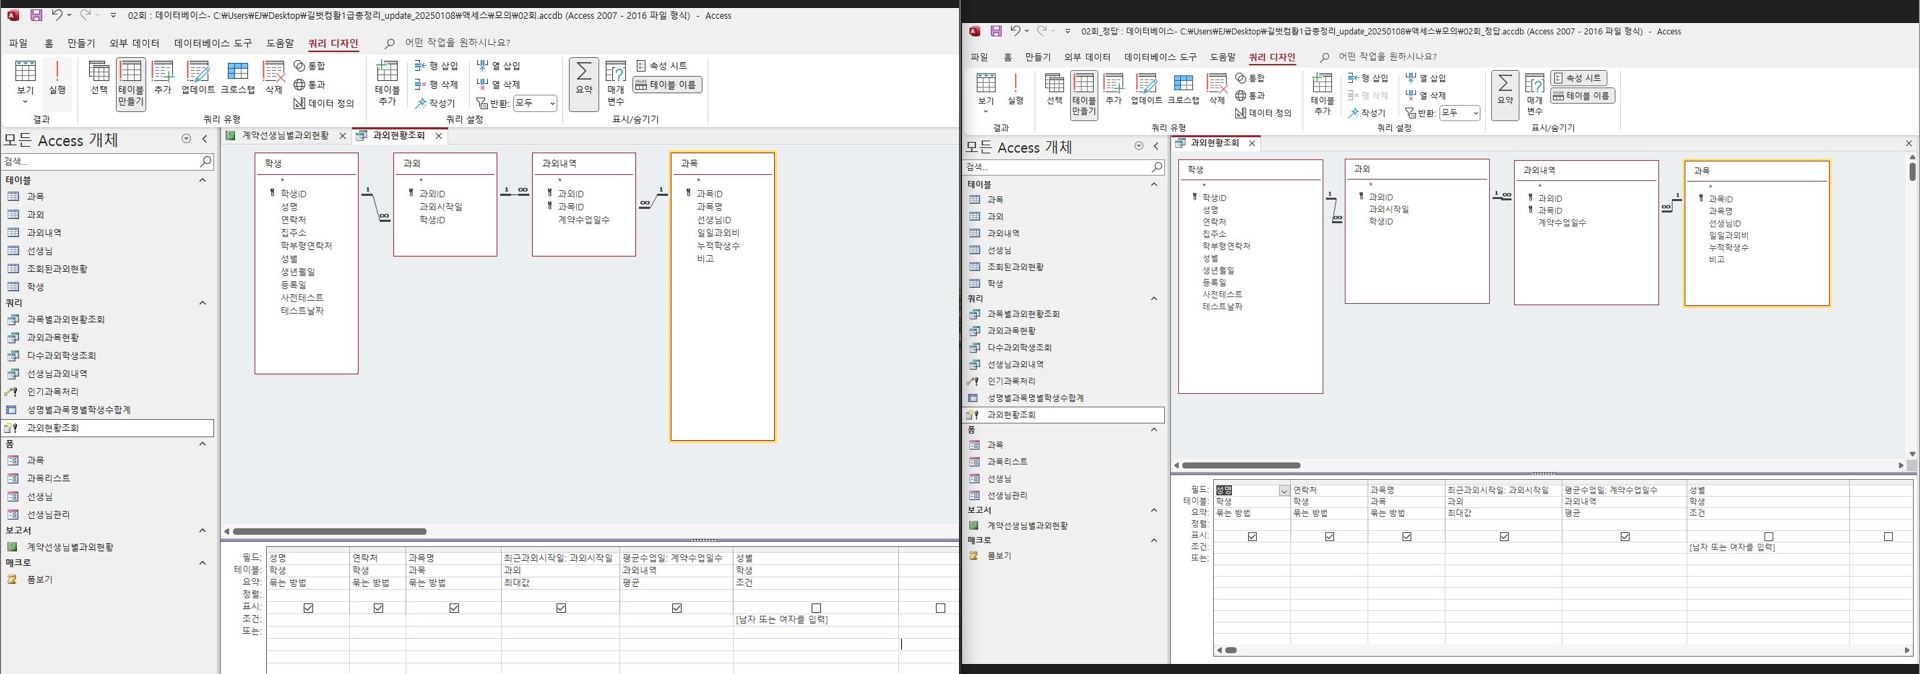This screenshot has width=1920, height=674.
Task: Collapse the 쿼리 group in left navigation pane
Action: [202, 303]
